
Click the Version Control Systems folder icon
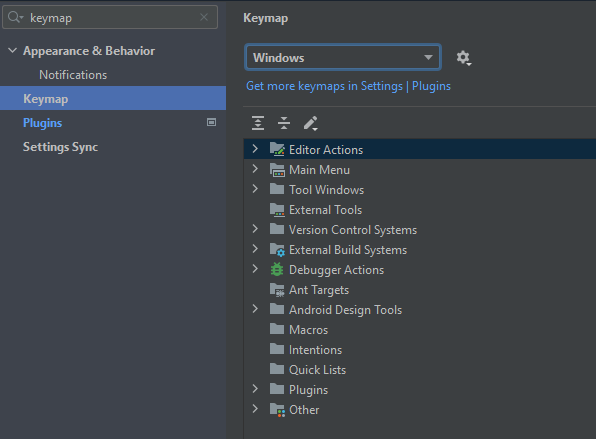click(x=277, y=229)
